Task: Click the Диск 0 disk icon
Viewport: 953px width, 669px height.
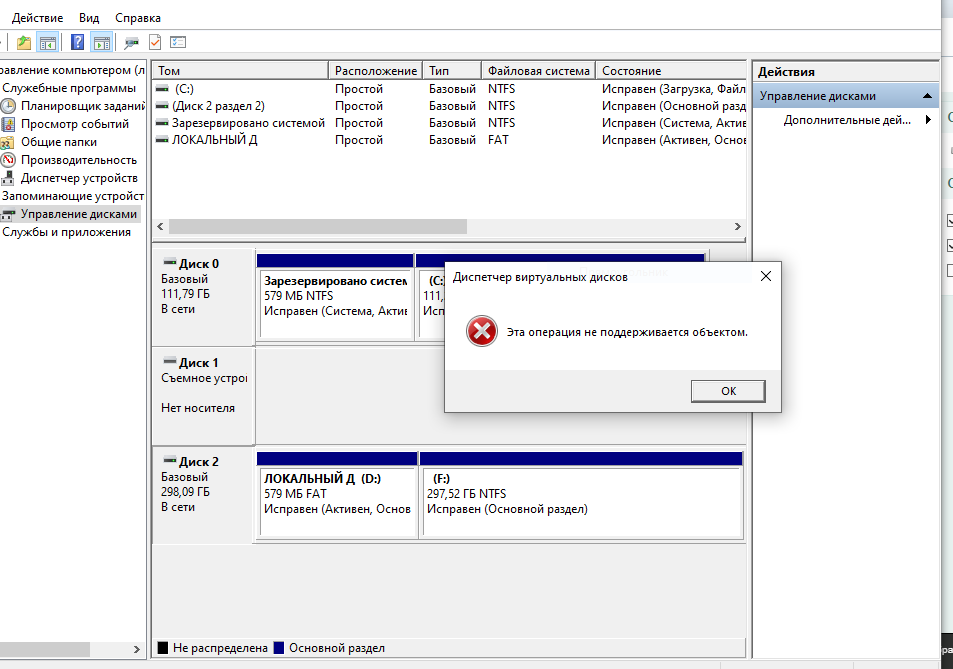Action: tap(170, 262)
